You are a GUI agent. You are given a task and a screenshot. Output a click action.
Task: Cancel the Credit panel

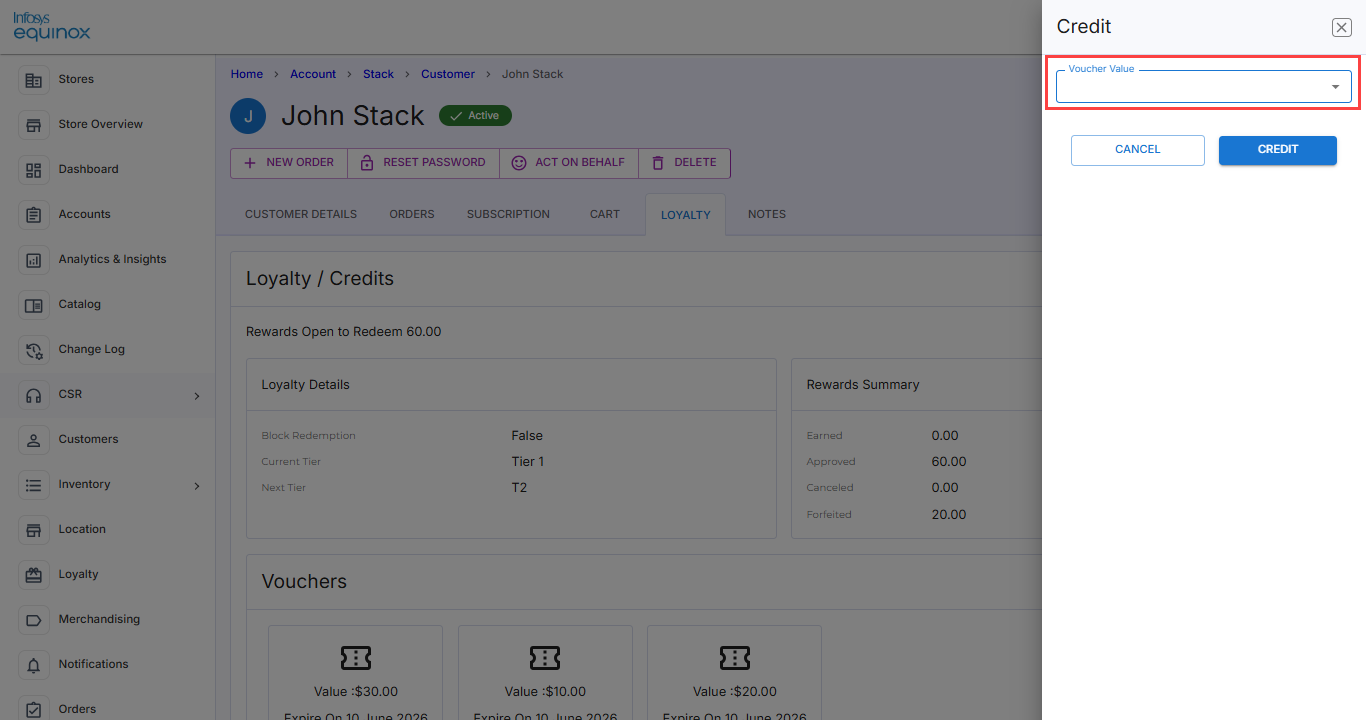(1138, 150)
